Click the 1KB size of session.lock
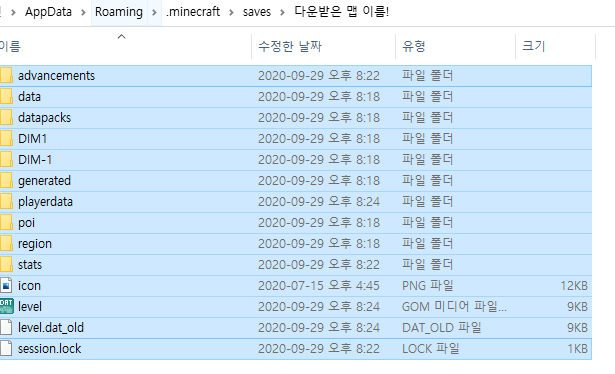Image resolution: width=615 pixels, height=374 pixels. point(577,349)
